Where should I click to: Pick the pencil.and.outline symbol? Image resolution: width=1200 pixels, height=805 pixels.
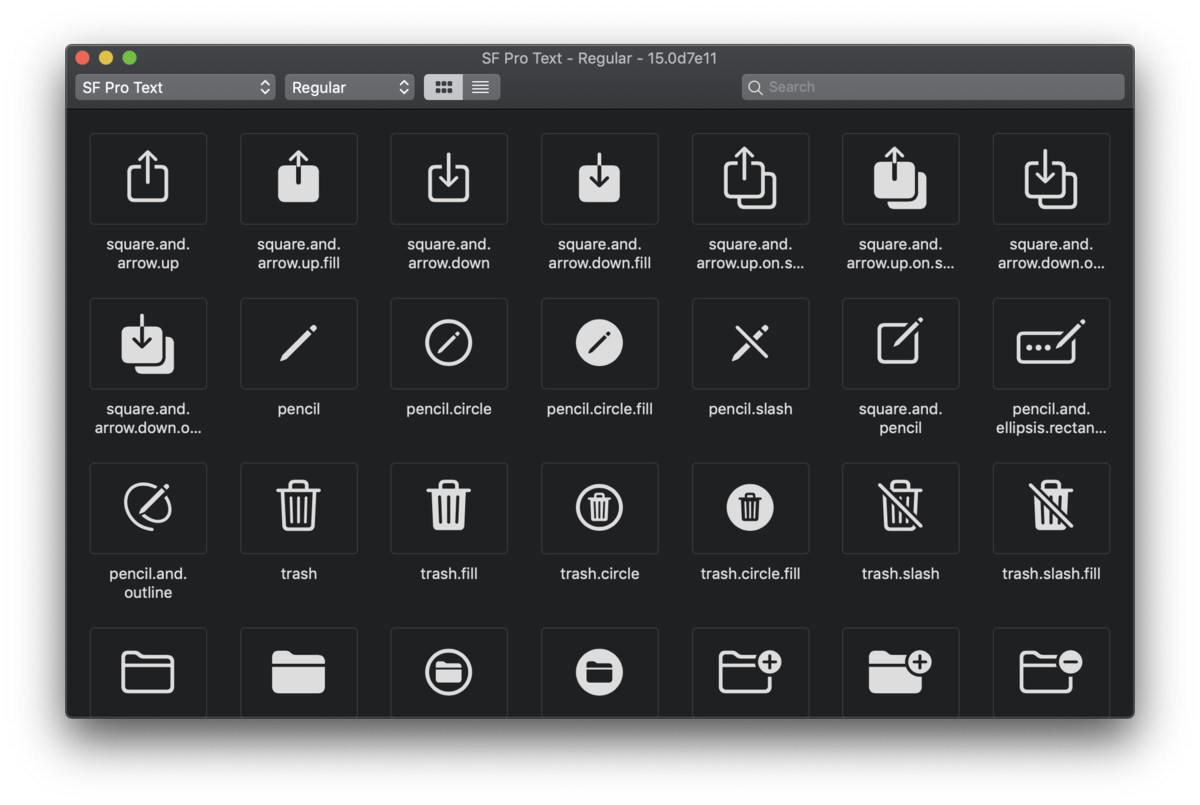click(148, 508)
